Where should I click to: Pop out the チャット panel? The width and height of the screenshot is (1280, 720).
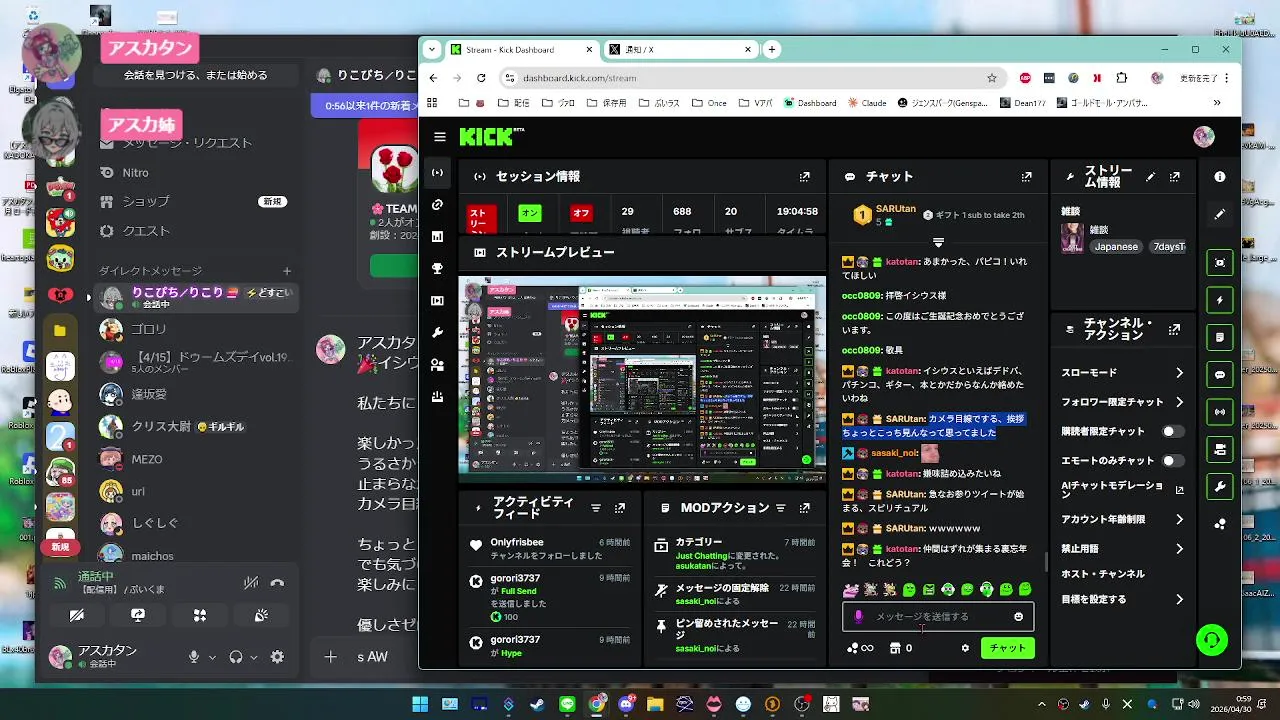click(1026, 177)
